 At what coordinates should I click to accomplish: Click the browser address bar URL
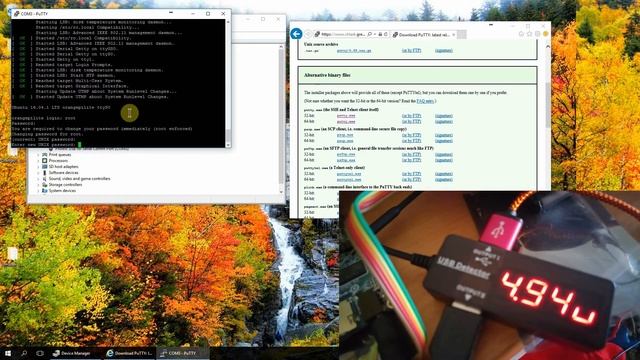(x=342, y=34)
